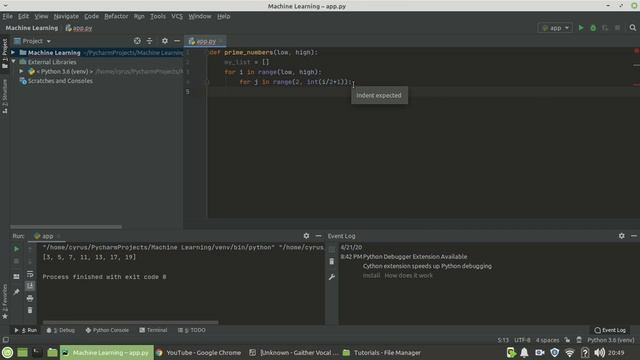Expand the Machine Learning project folder
Image resolution: width=640 pixels, height=360 pixels.
[x=13, y=52]
